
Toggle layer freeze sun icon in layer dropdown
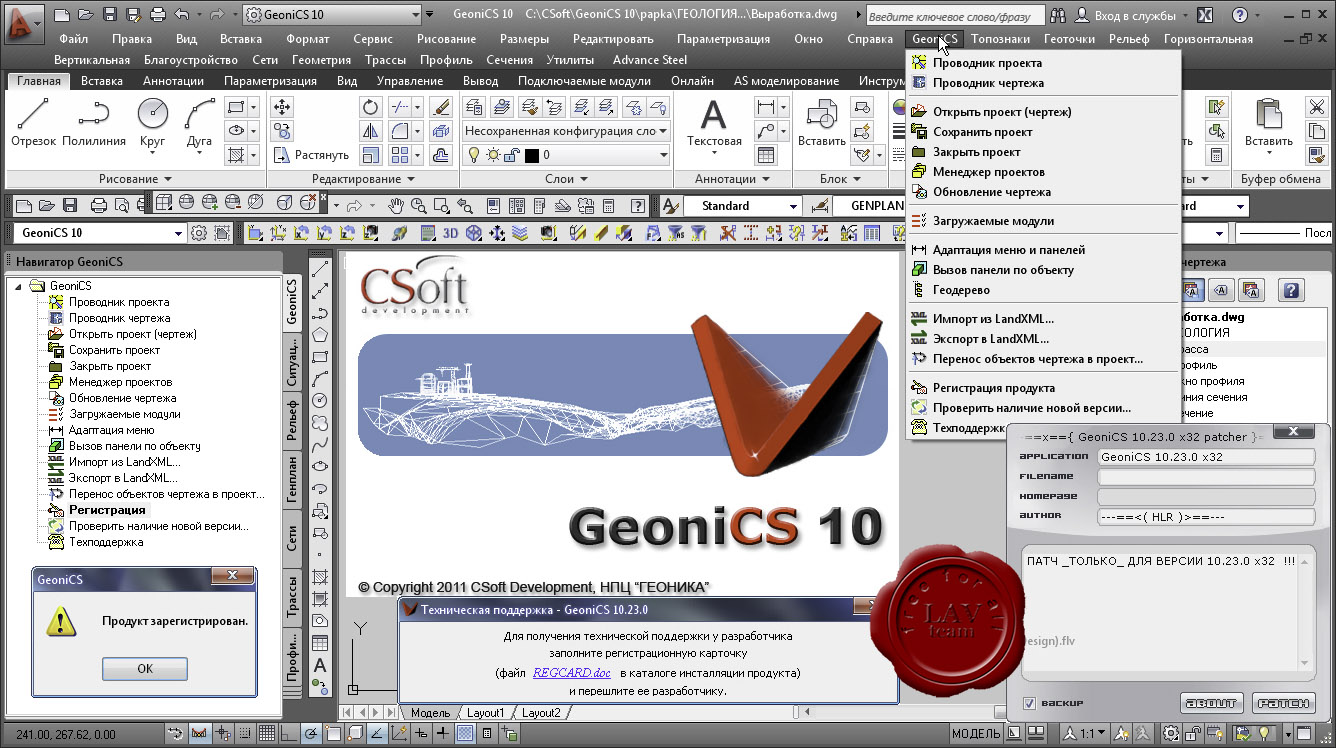[493, 155]
